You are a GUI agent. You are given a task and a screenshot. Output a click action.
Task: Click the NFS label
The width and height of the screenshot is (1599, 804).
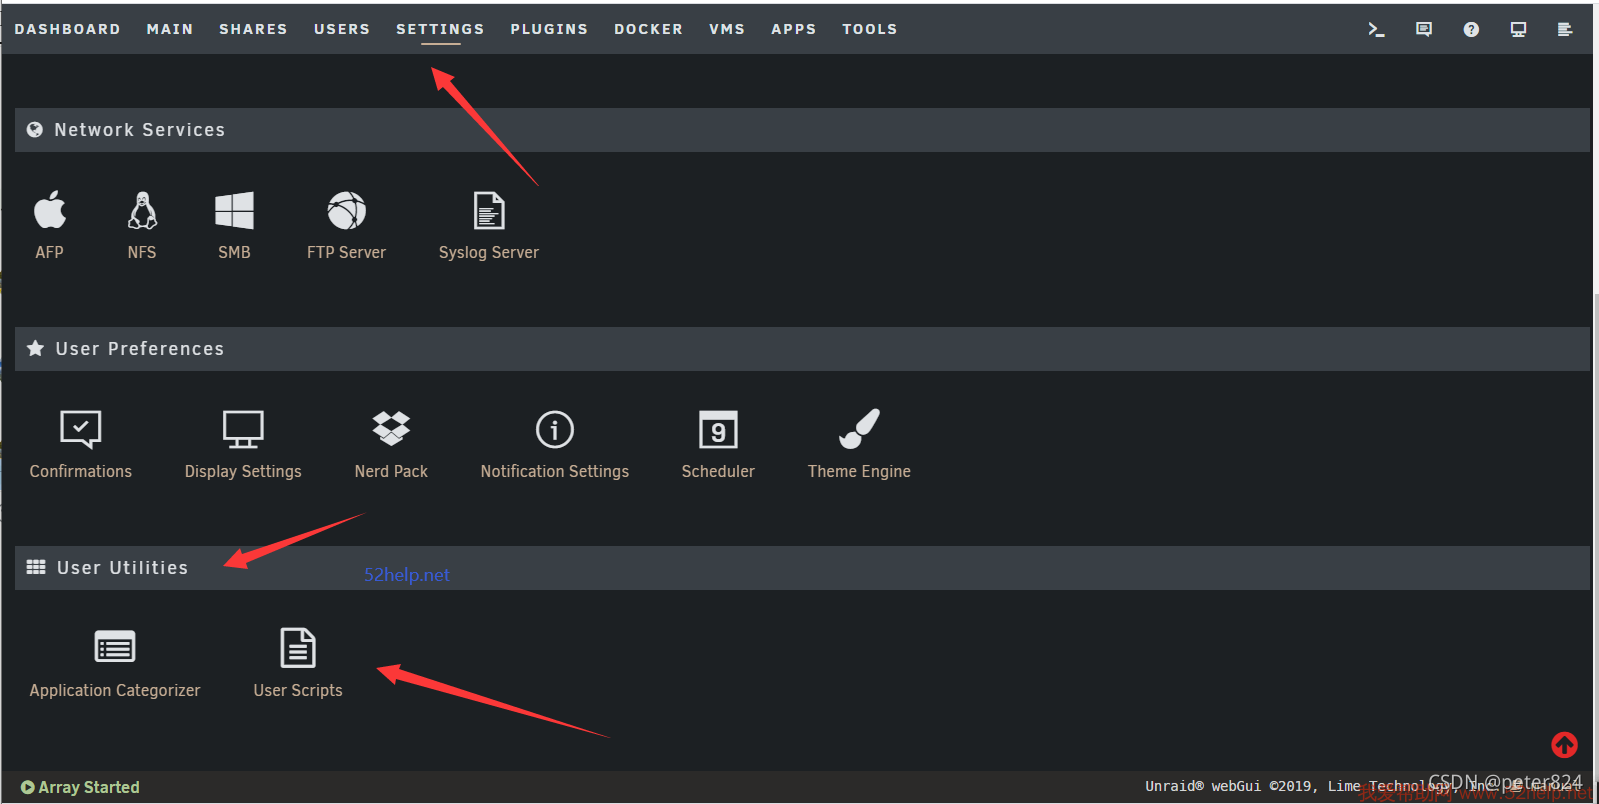[142, 252]
